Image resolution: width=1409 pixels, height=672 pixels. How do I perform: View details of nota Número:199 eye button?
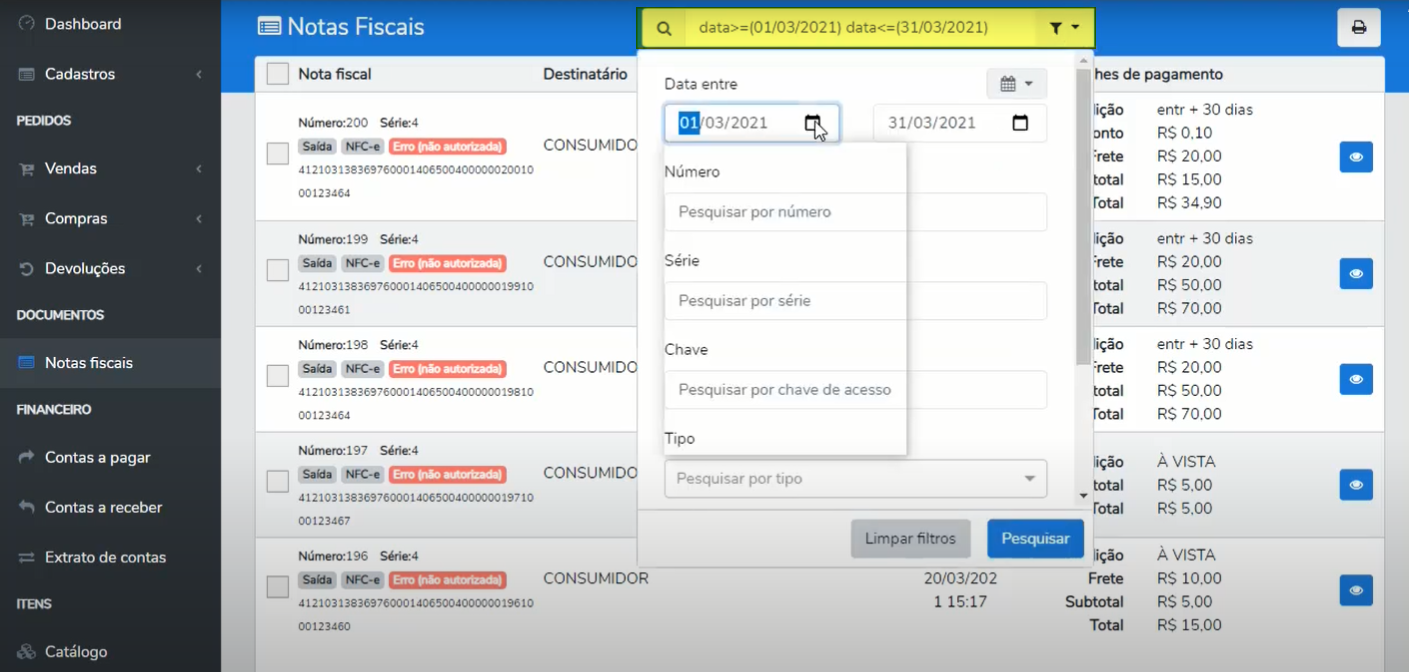1356,274
